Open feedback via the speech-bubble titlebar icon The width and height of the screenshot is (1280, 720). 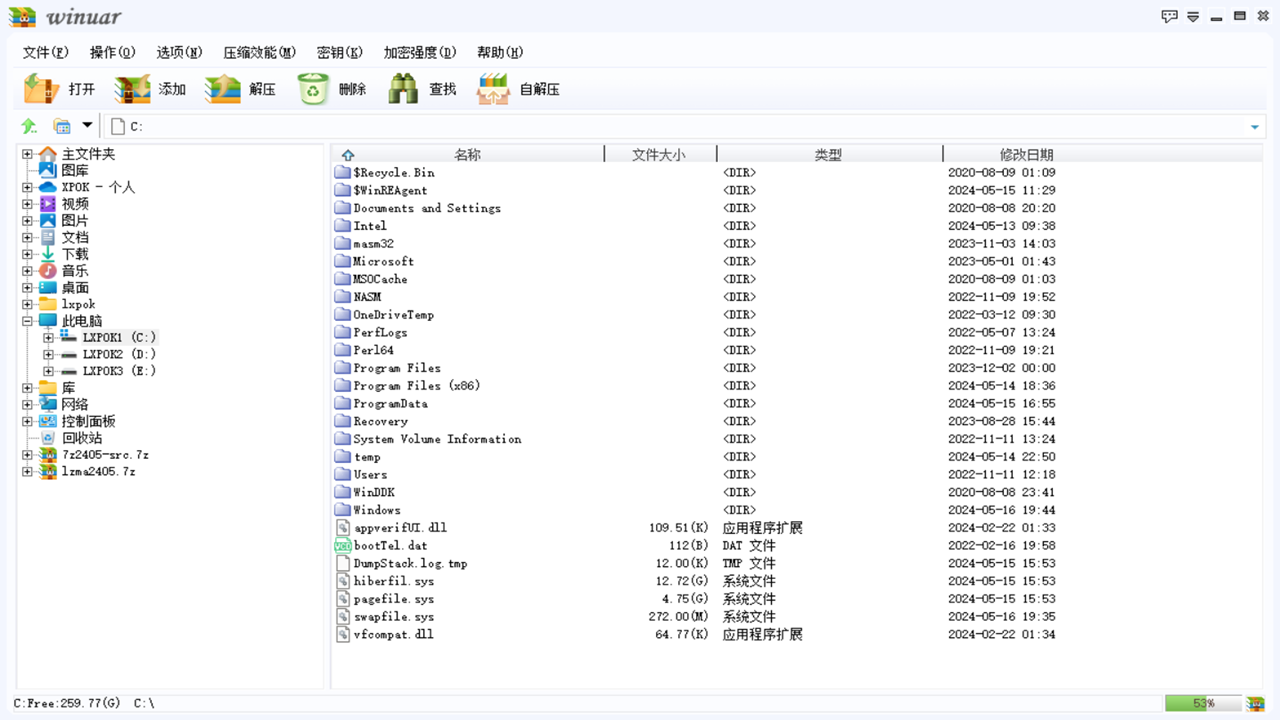tap(1168, 16)
